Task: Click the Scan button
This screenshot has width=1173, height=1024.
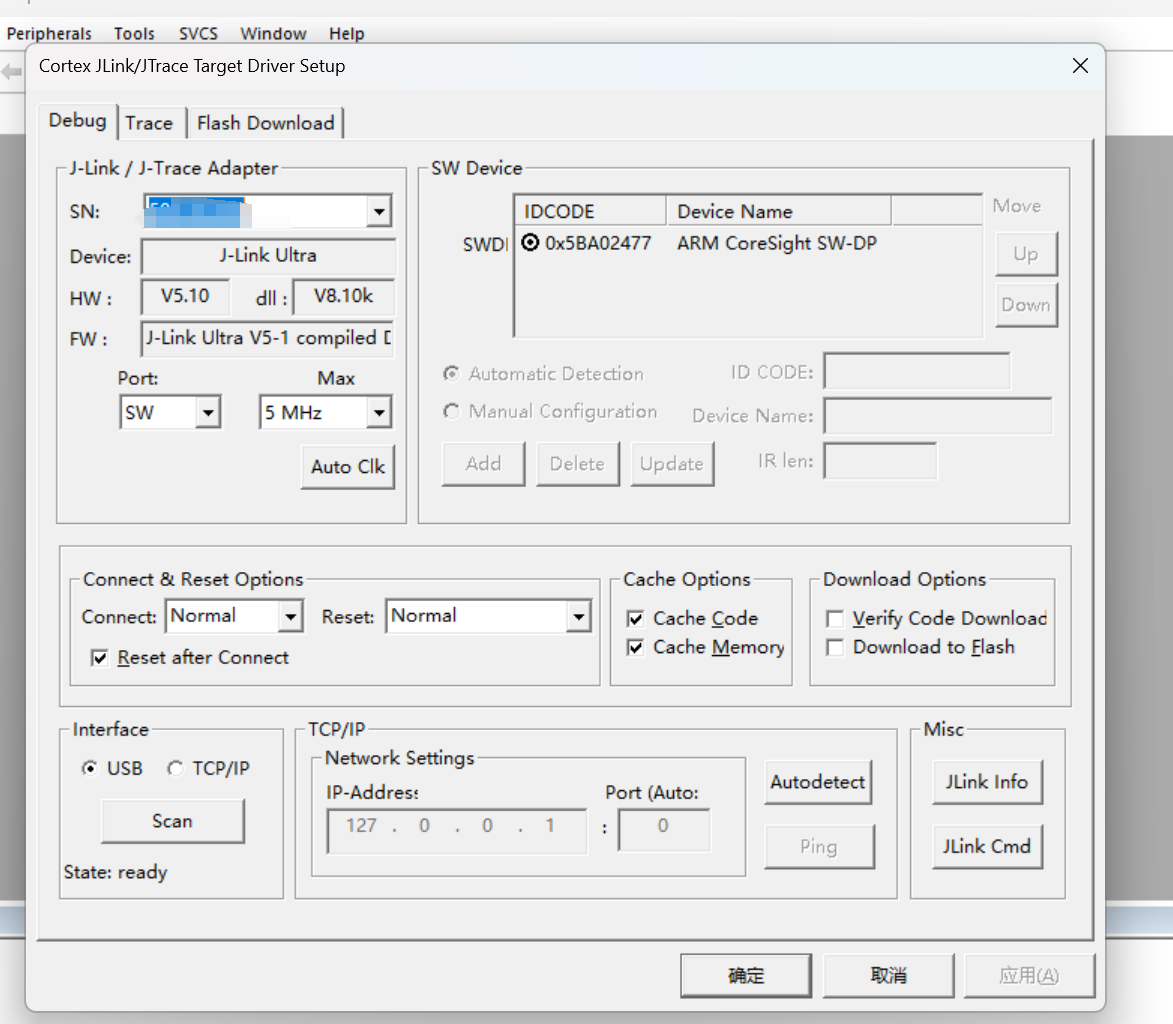Action: pyautogui.click(x=173, y=821)
